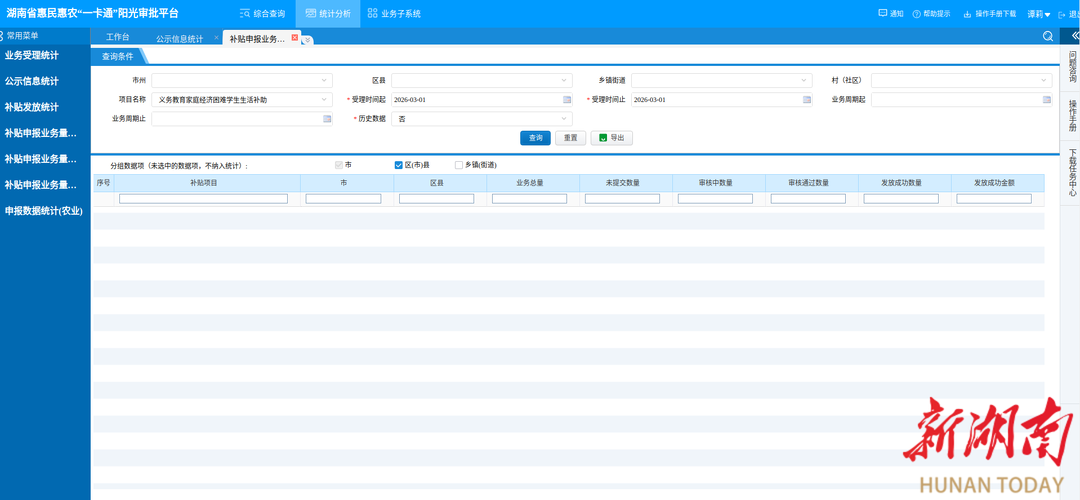Expand the 市州 dropdown
The height and width of the screenshot is (500, 1080).
(325, 80)
